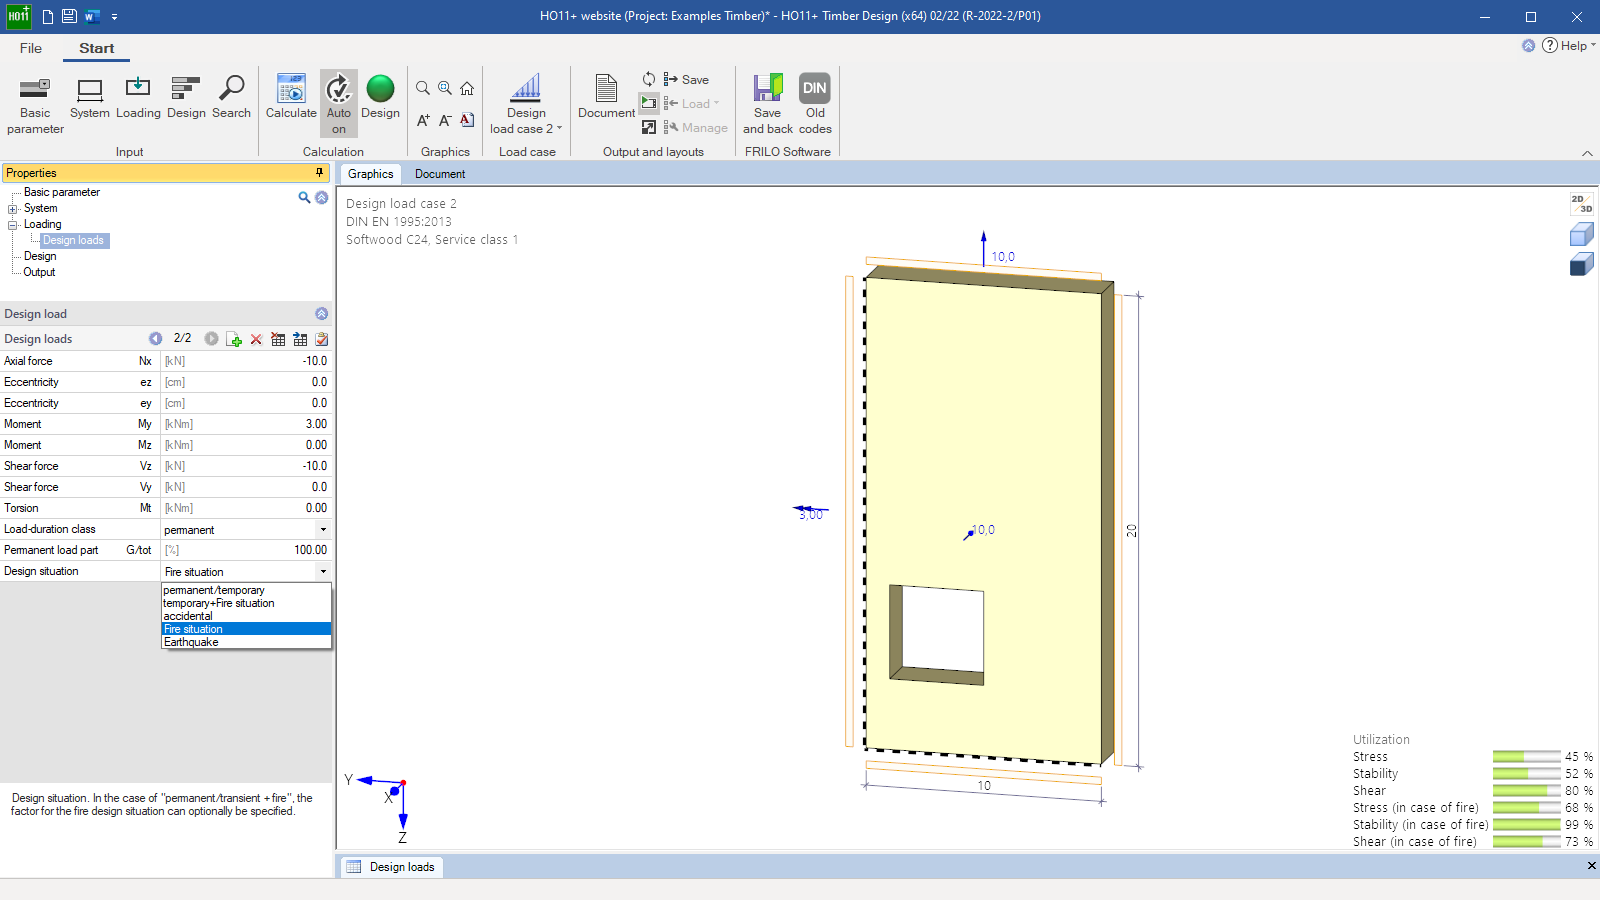Open the Document output button
Image resolution: width=1600 pixels, height=900 pixels.
click(606, 98)
